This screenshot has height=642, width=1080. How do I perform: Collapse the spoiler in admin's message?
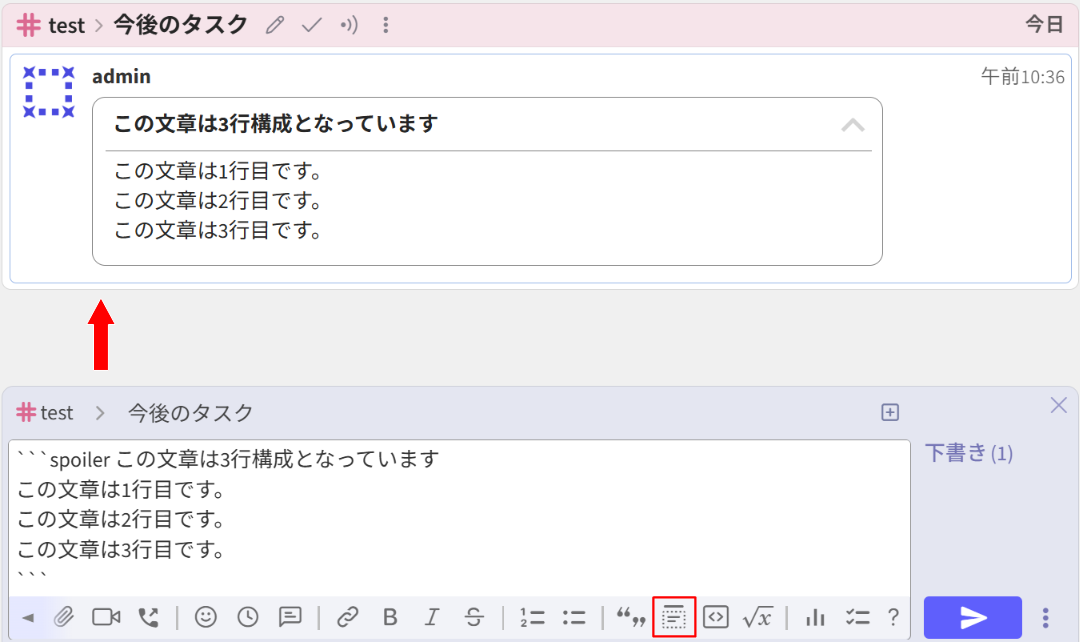pyautogui.click(x=853, y=126)
